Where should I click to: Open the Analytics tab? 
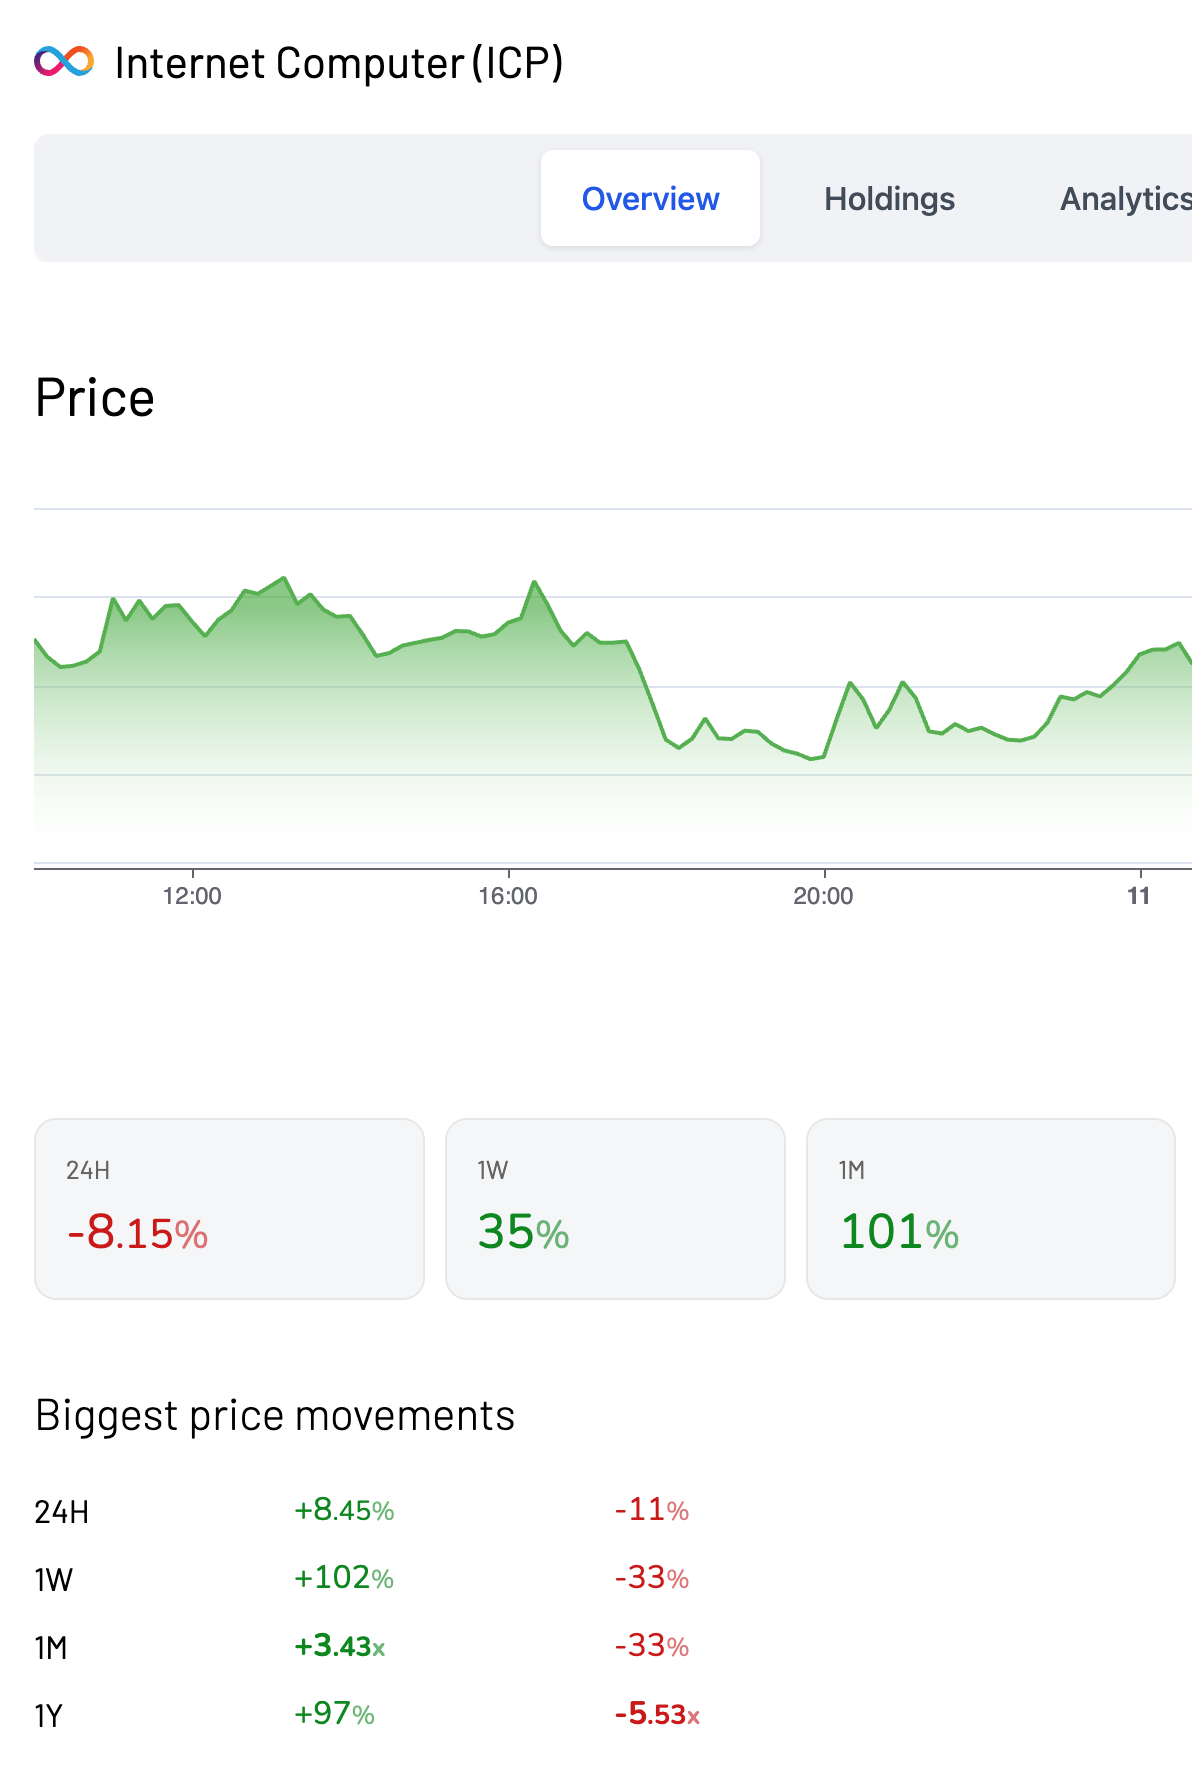1125,199
